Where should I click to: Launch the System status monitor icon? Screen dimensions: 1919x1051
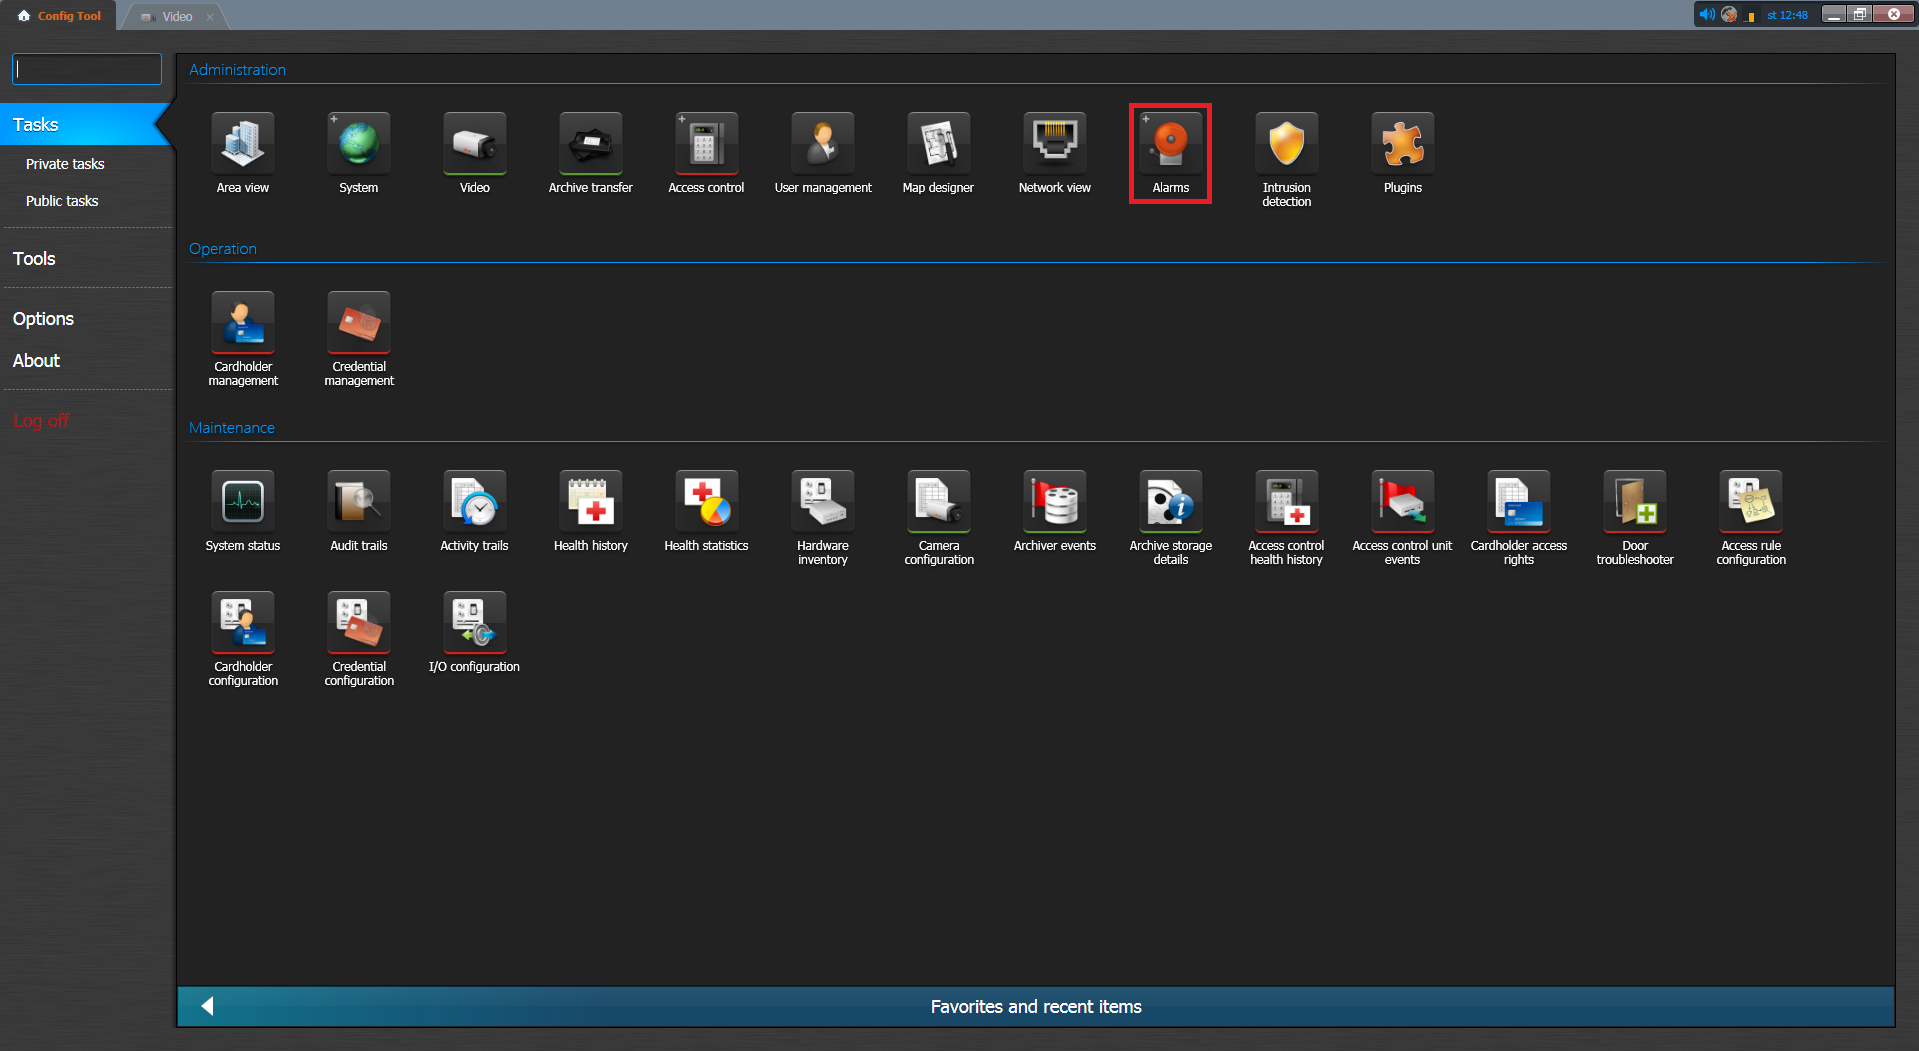[x=243, y=503]
